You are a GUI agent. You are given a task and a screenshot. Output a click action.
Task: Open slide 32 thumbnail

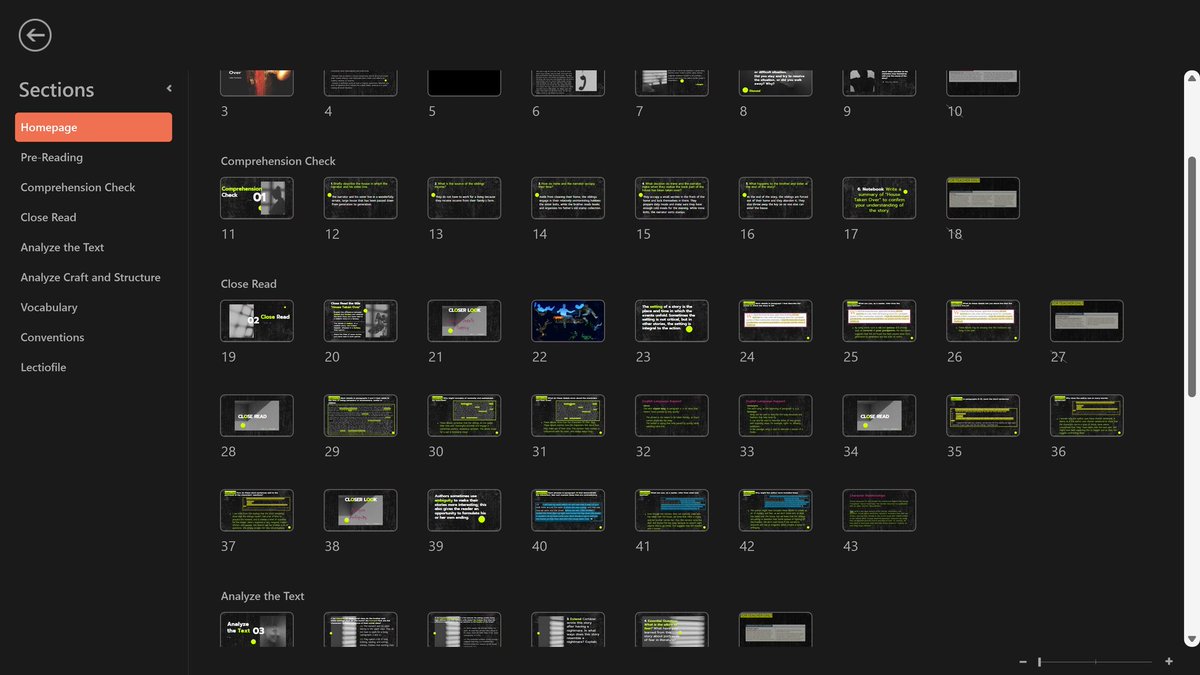[672, 415]
